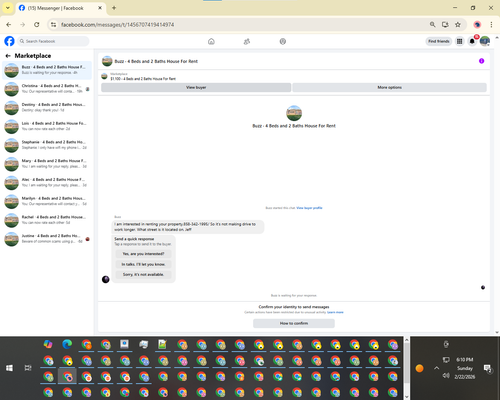Viewport: 500px width, 400px height.
Task: Click Buzz's small avatar beside the message
Action: click(105, 279)
